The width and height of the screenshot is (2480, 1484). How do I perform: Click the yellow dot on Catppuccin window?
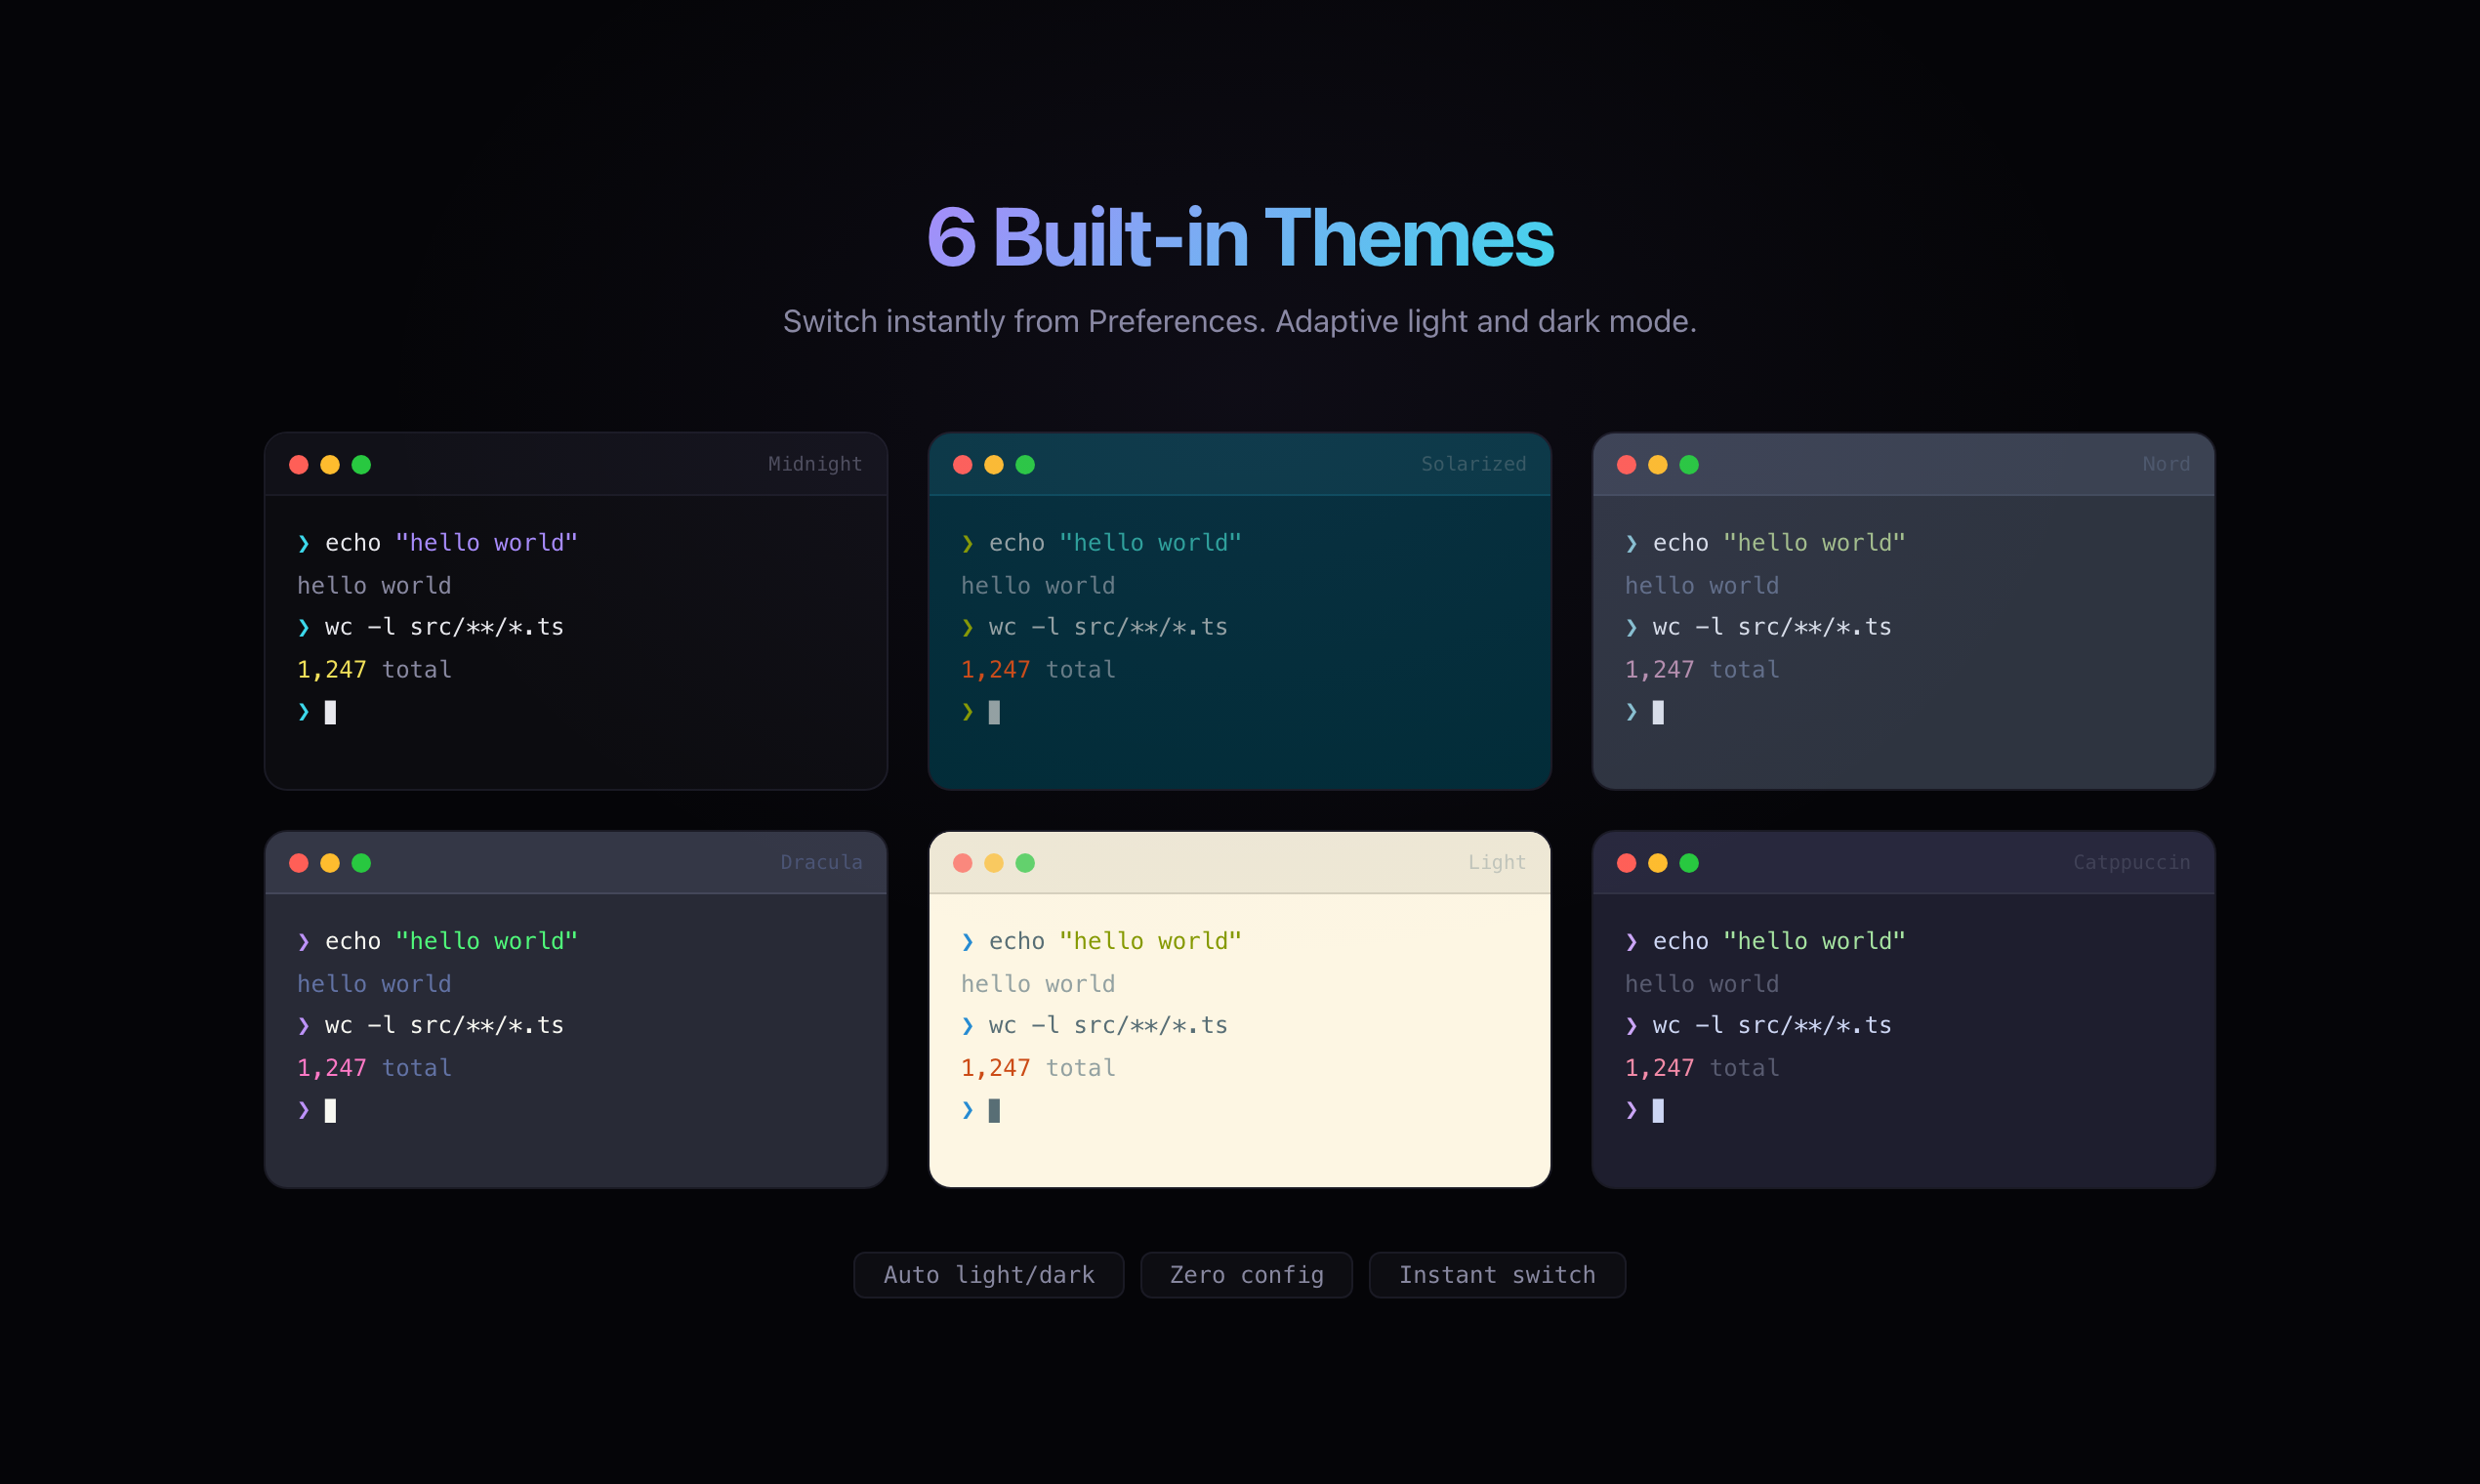click(1657, 862)
